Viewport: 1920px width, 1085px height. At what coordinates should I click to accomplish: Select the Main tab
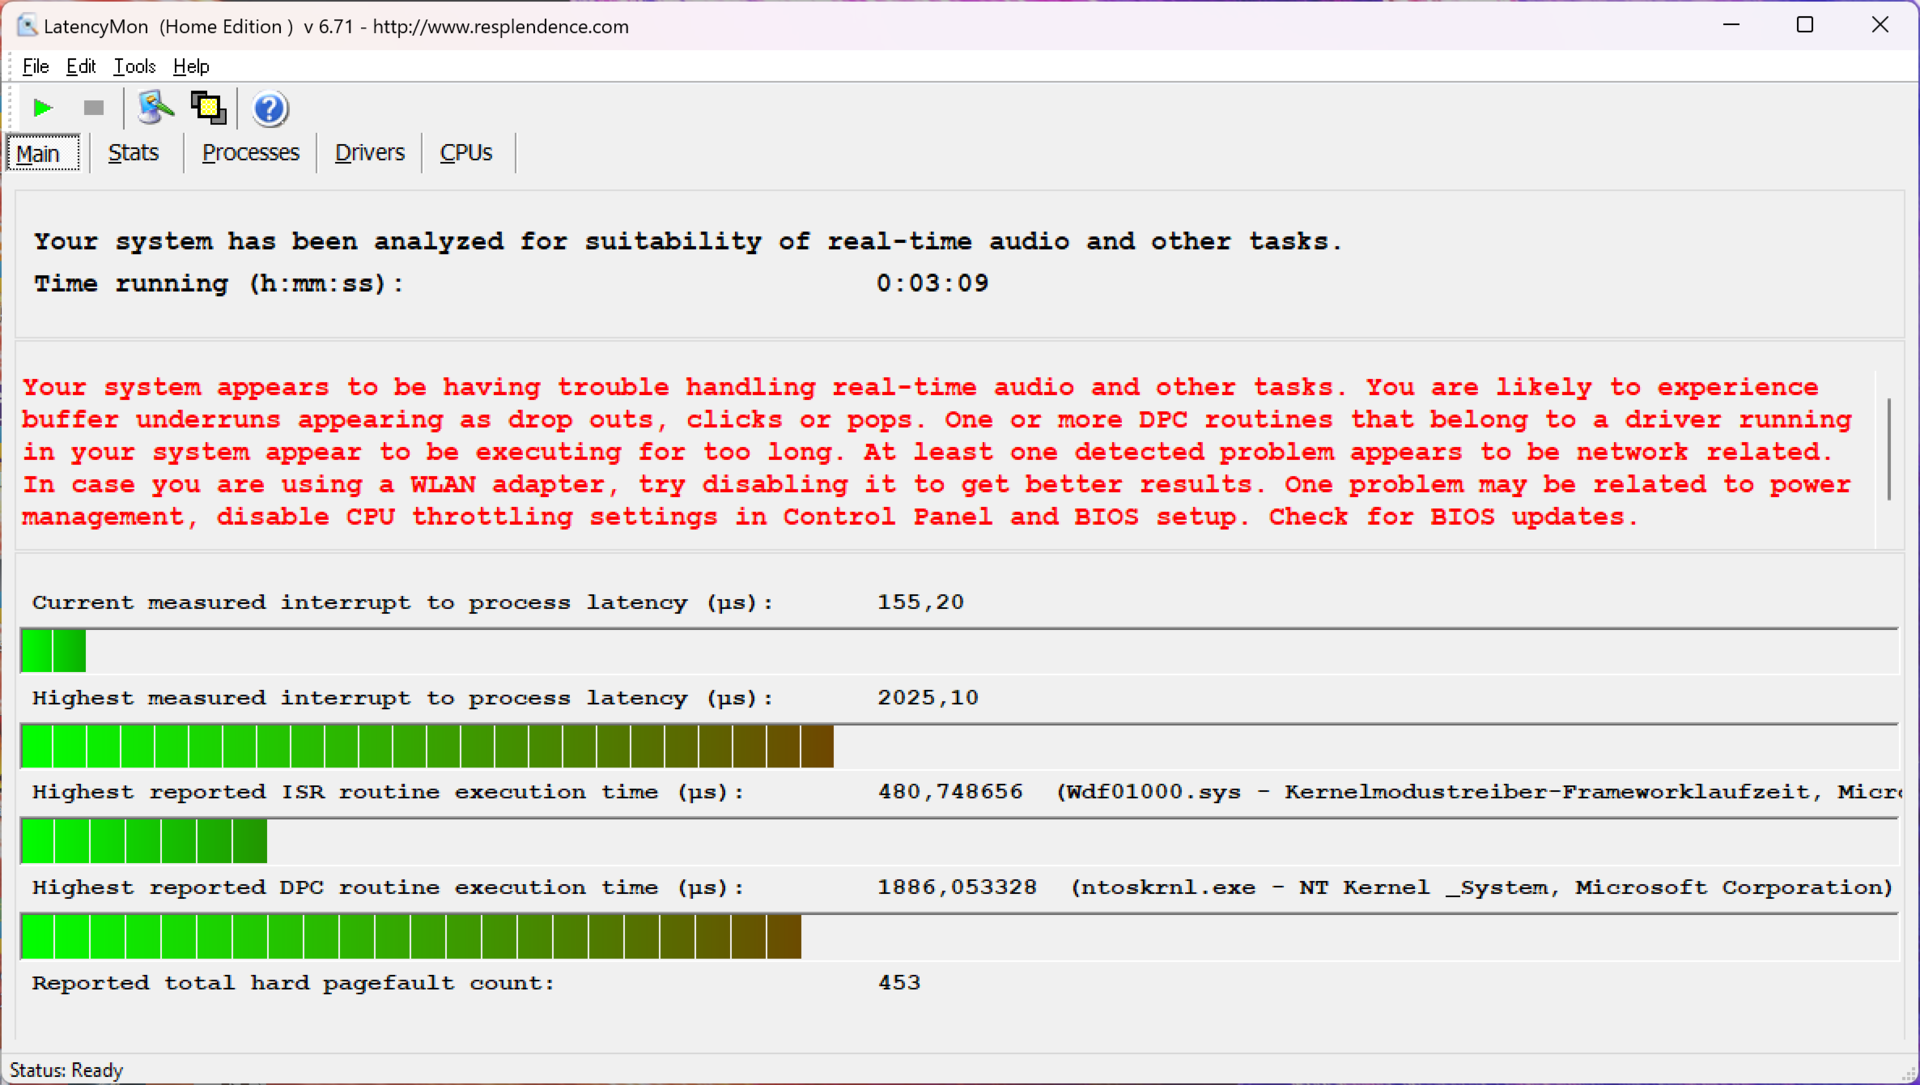pos(40,154)
